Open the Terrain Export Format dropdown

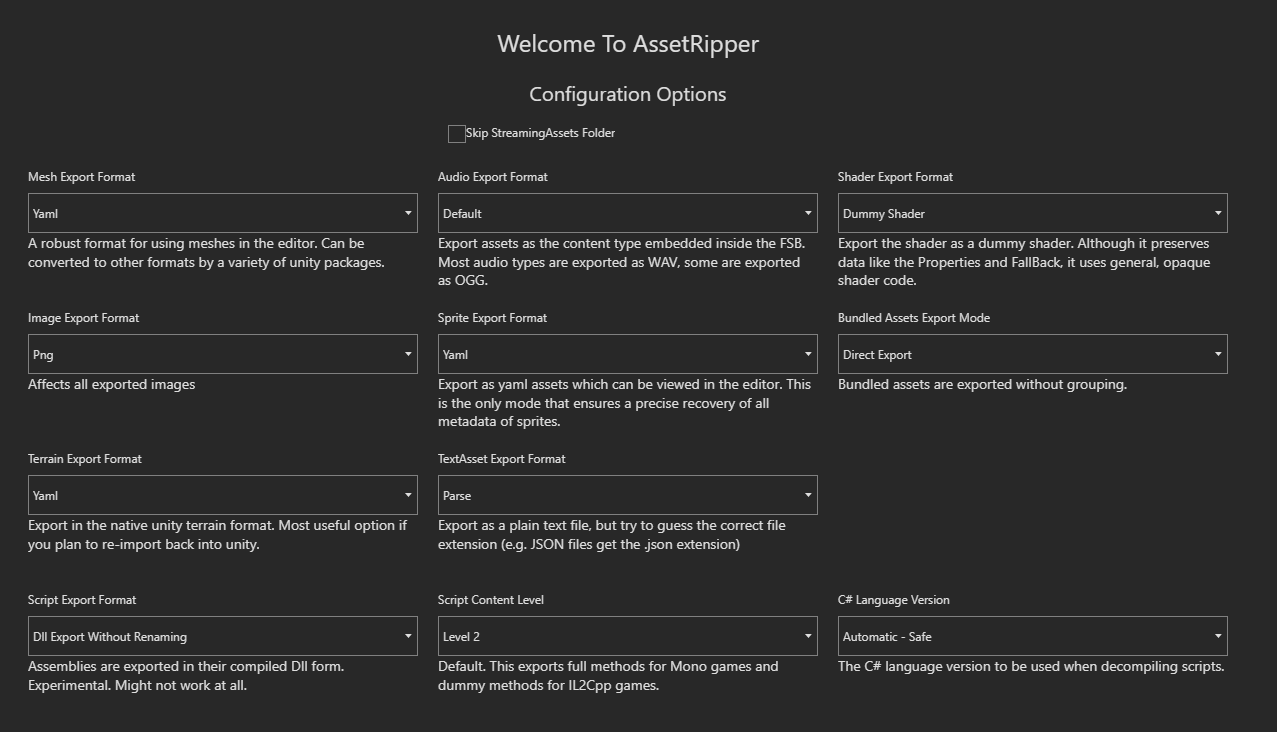[223, 495]
